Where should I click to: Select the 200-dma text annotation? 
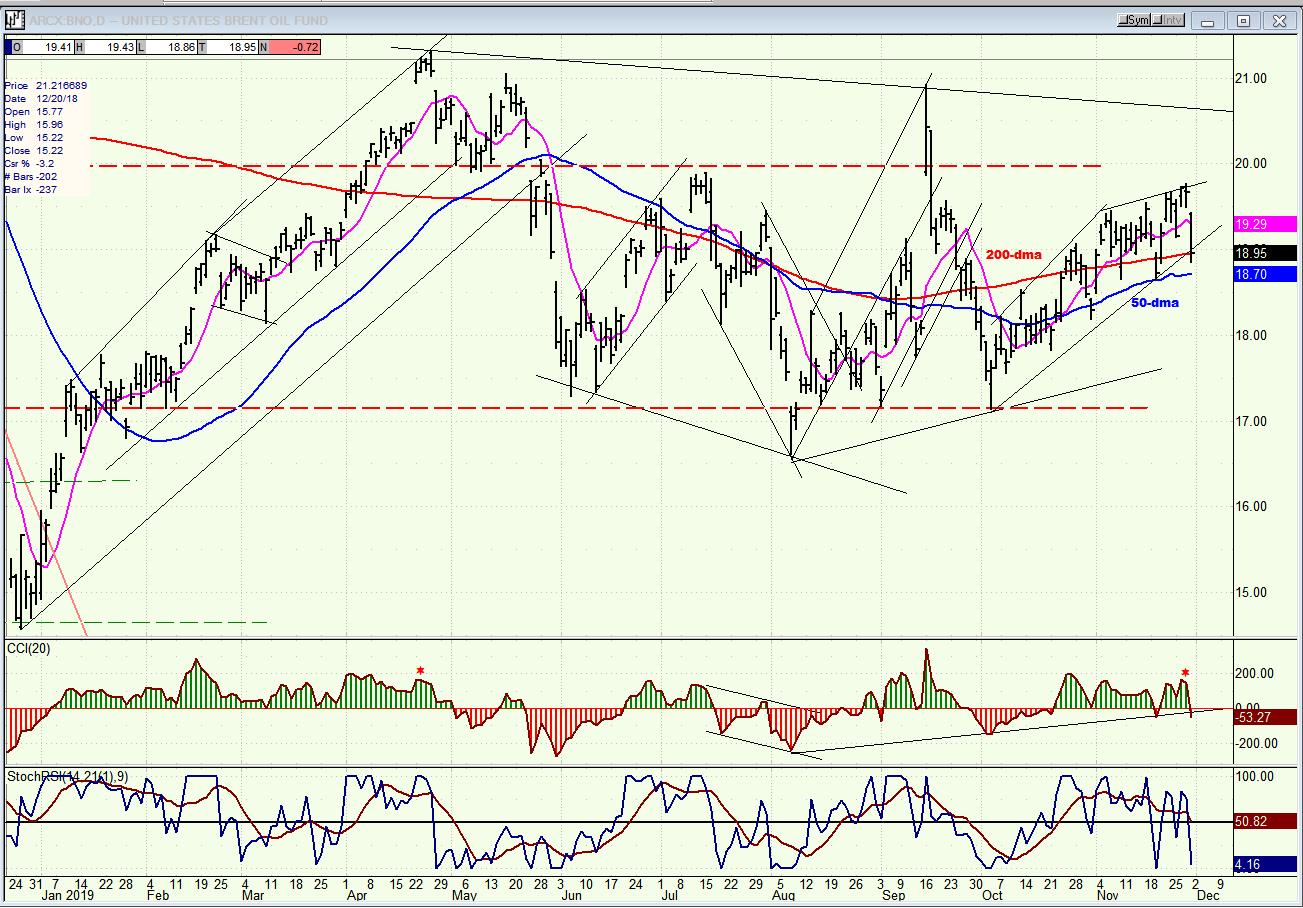point(1014,256)
